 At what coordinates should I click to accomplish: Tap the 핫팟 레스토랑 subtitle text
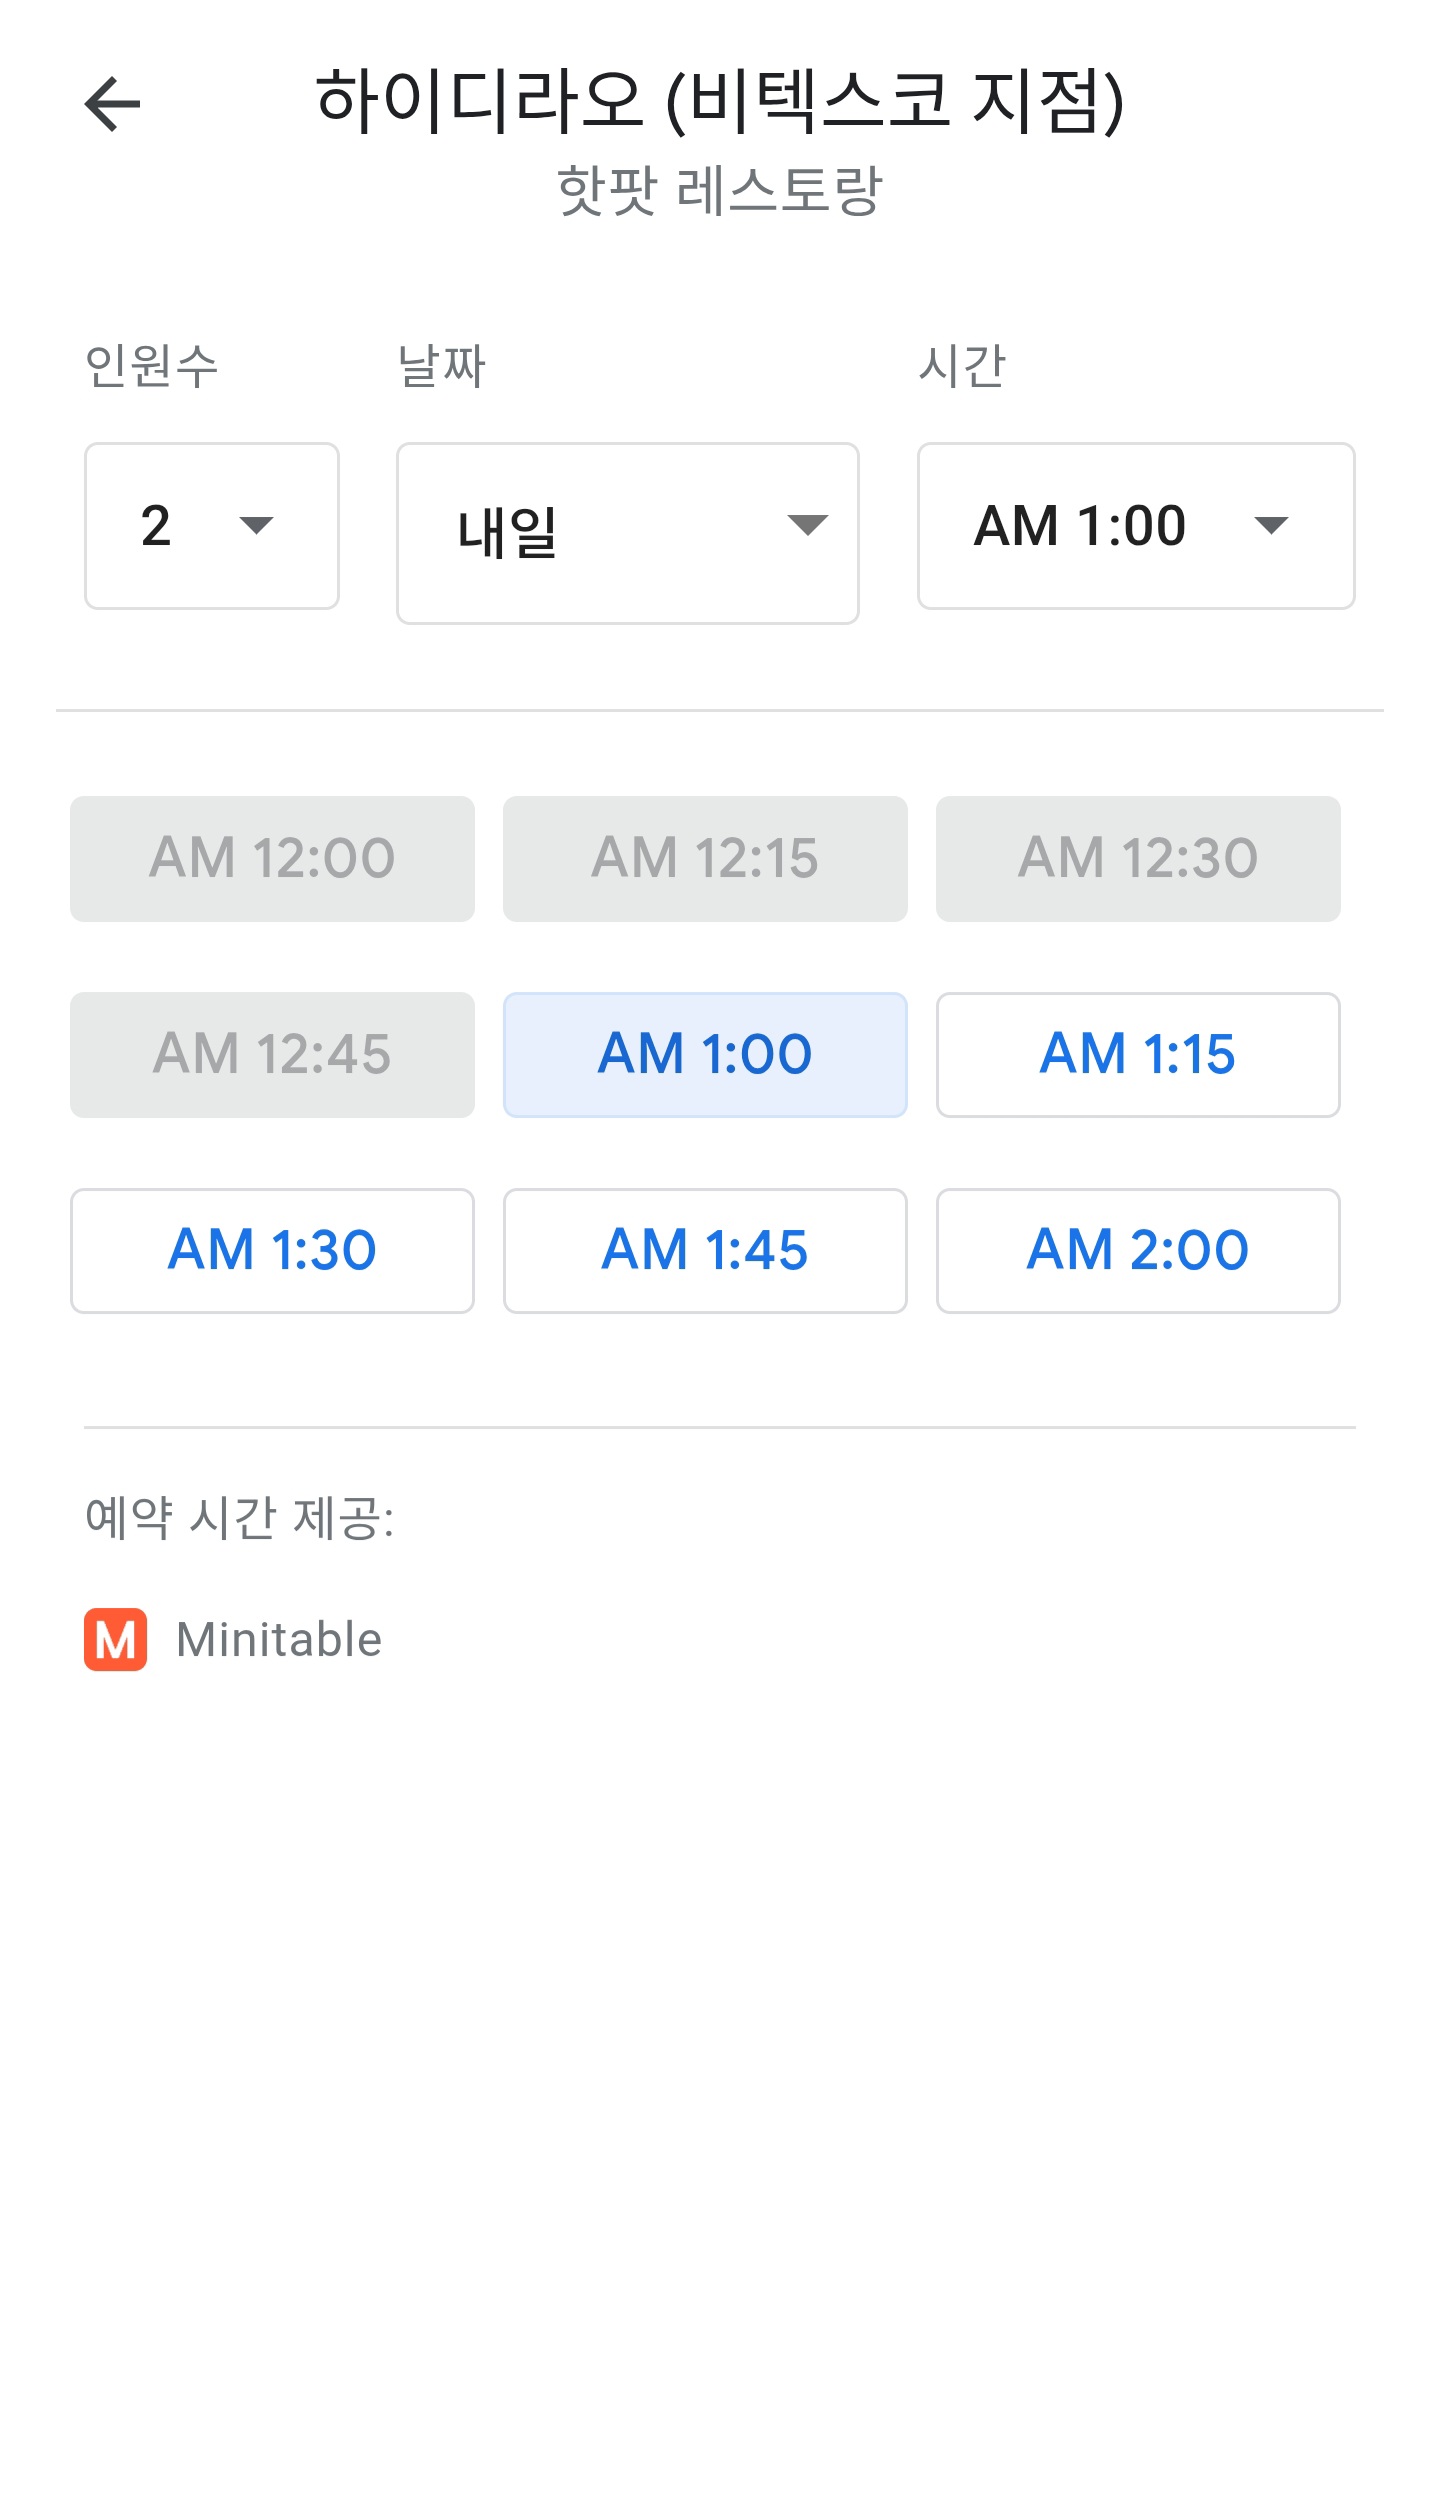coord(720,191)
